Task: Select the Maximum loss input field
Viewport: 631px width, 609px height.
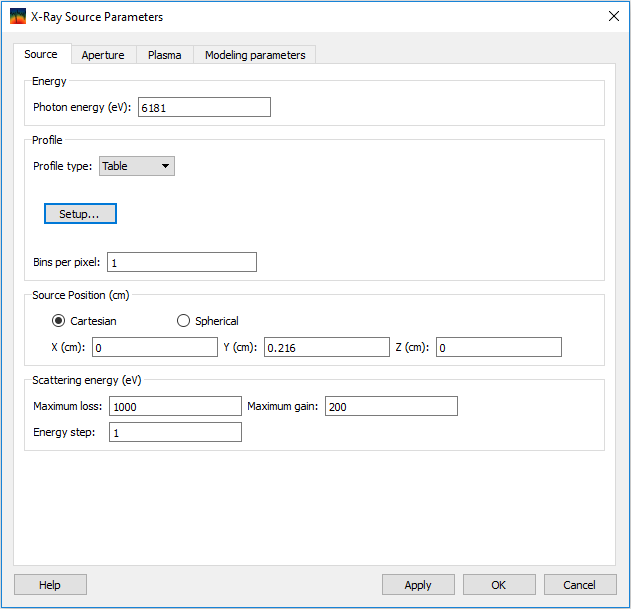Action: pos(175,406)
